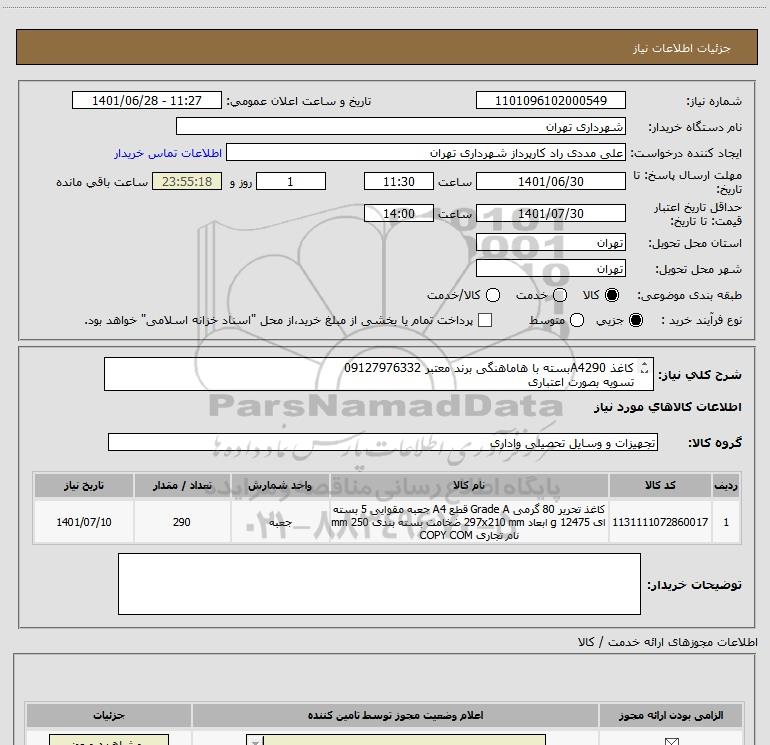This screenshot has height=745, width=770.
Task: Click the جزئیات اطلاعات نیاز title bar
Action: pos(387,47)
